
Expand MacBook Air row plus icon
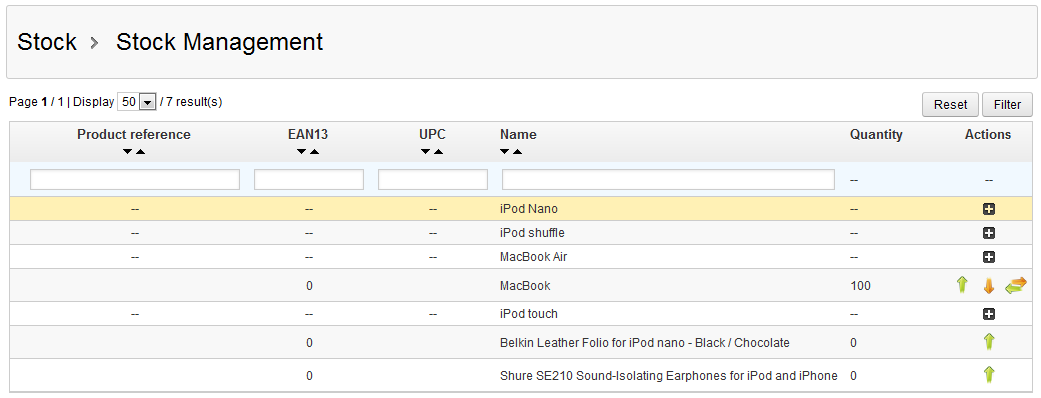click(x=989, y=257)
